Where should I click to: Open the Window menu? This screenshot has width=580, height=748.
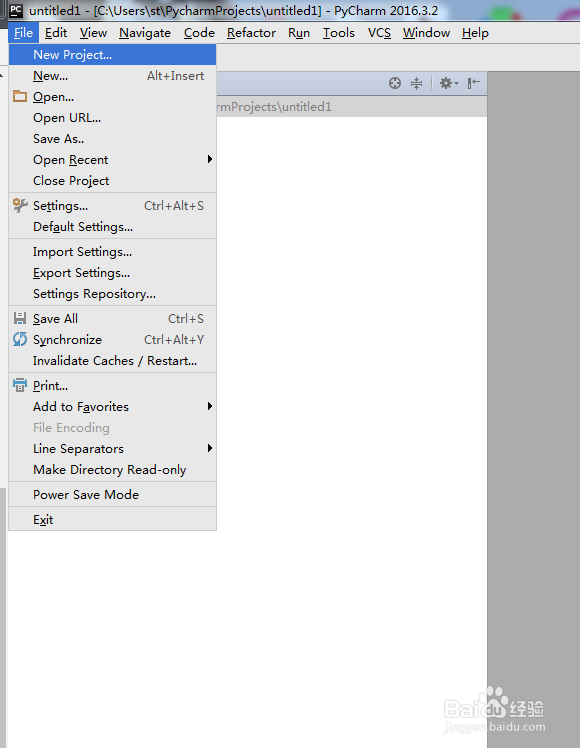coord(426,33)
